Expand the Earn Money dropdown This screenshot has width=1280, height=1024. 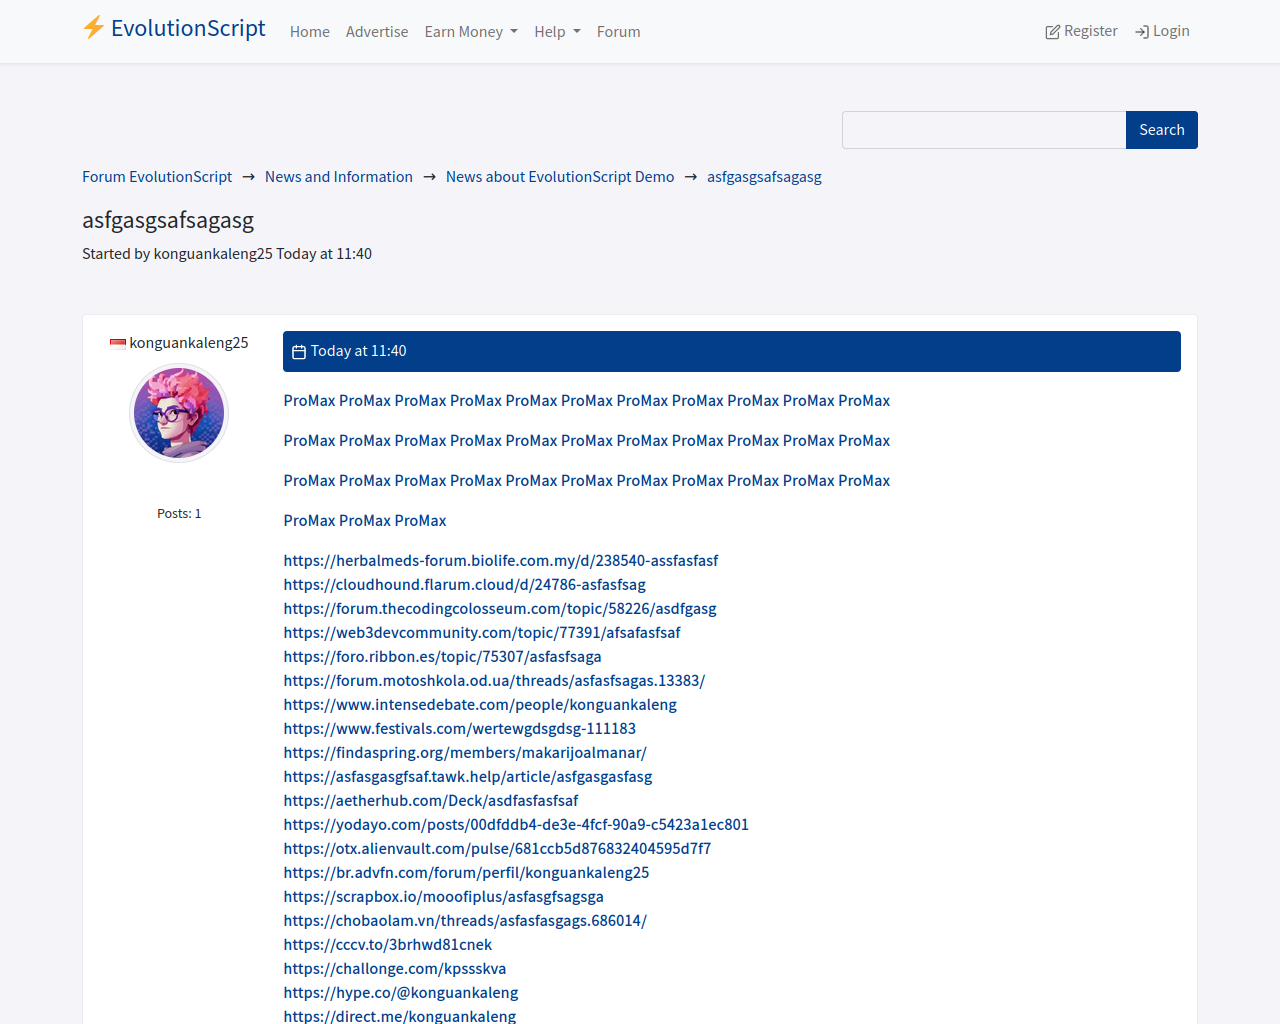click(471, 32)
